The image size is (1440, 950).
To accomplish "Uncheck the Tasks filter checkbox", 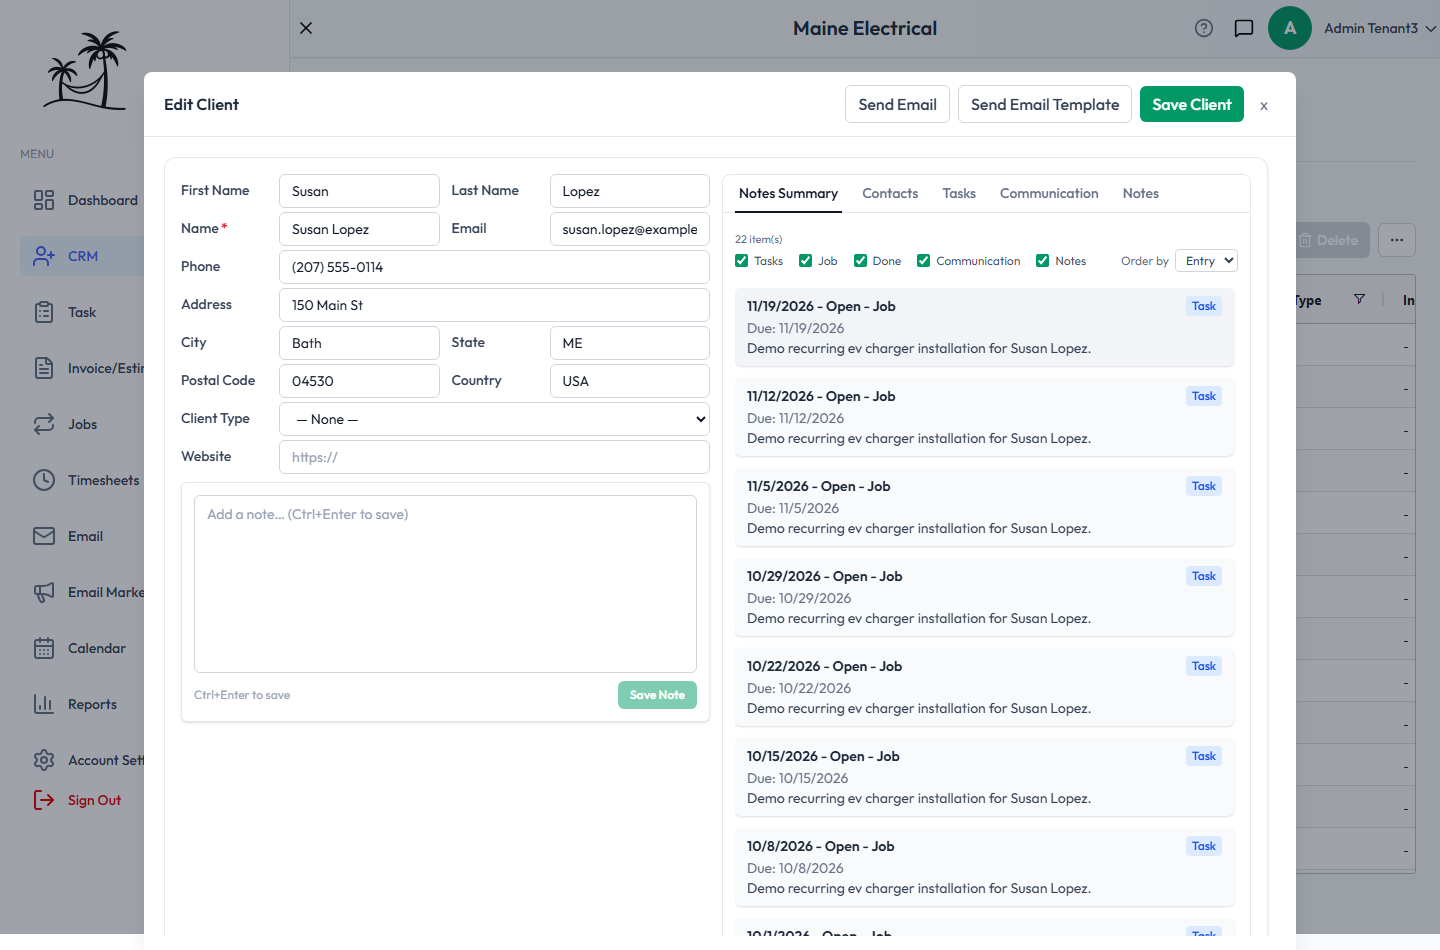I will [742, 261].
